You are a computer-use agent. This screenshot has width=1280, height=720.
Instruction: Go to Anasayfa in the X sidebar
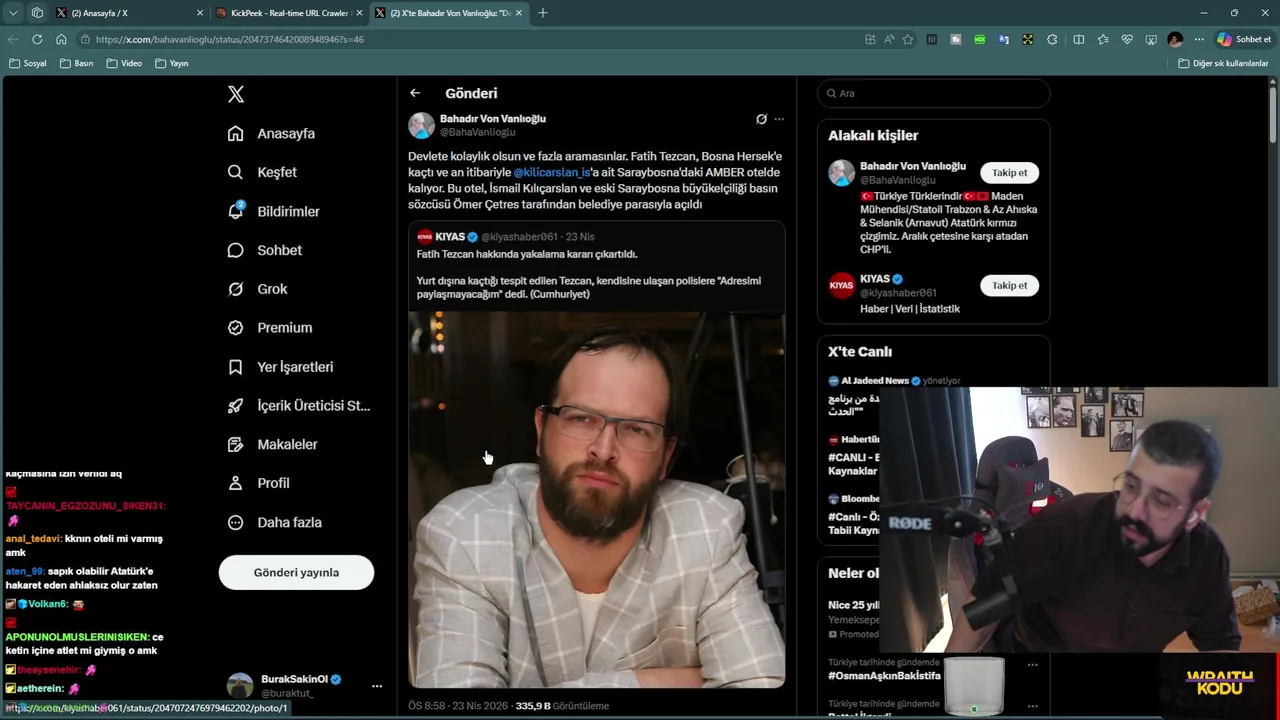[271, 133]
